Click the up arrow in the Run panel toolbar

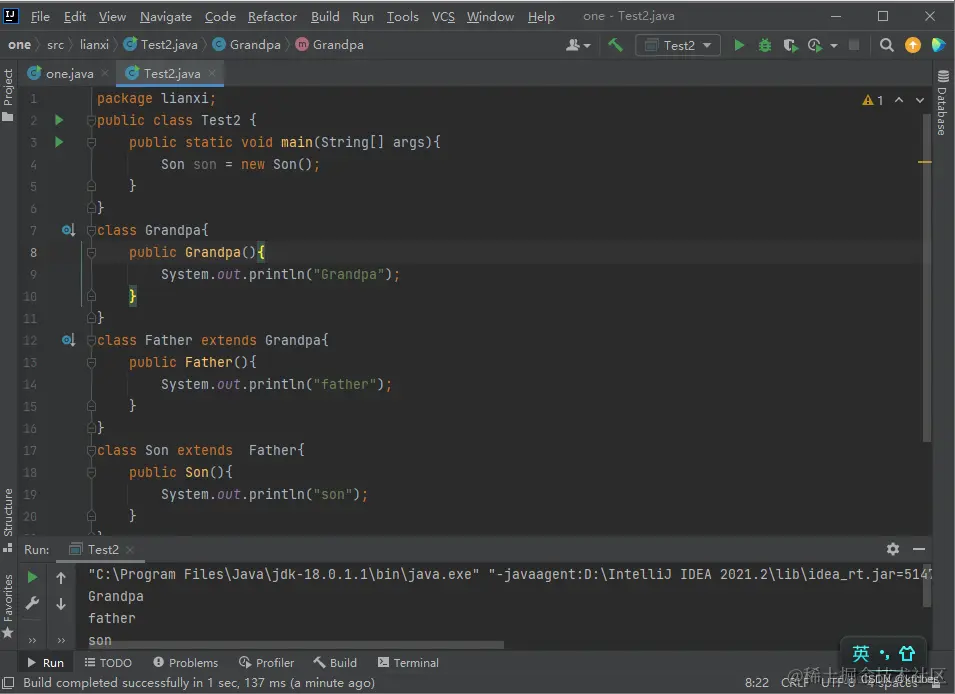61,578
